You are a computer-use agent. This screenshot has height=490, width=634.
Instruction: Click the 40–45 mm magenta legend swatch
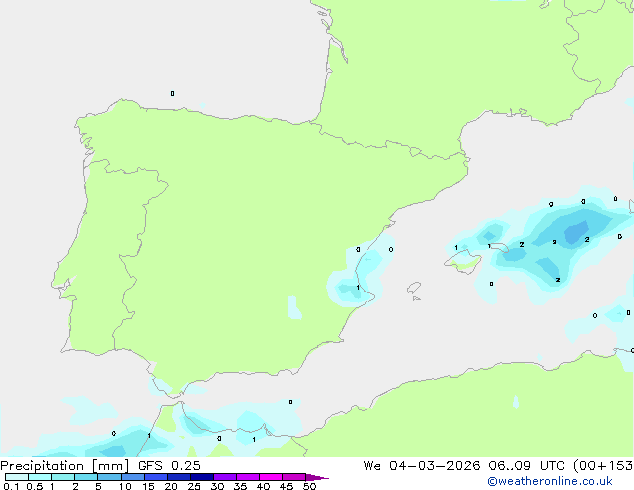point(271,477)
